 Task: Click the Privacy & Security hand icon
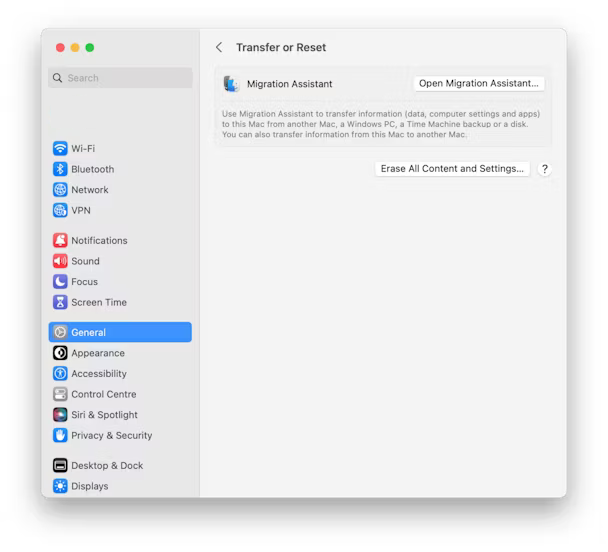tap(60, 436)
